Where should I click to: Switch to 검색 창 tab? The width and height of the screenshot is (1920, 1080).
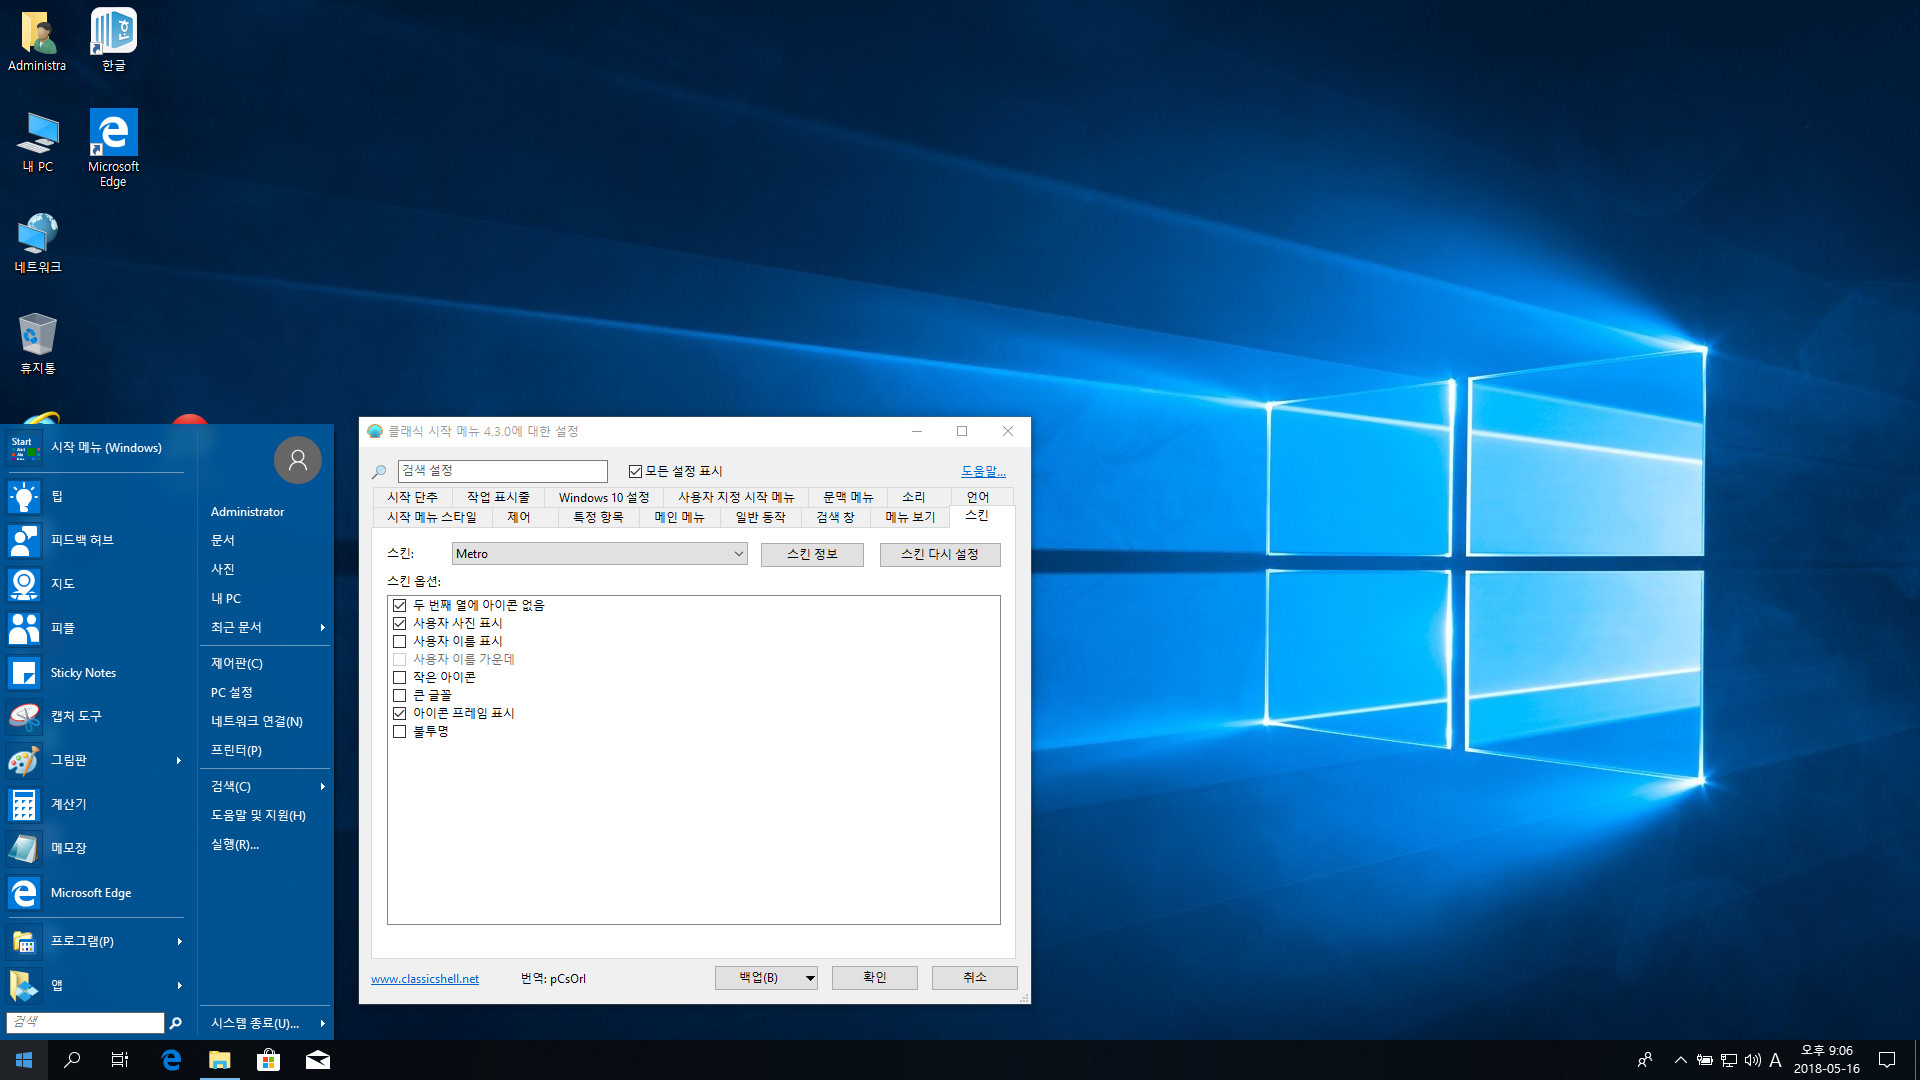835,517
